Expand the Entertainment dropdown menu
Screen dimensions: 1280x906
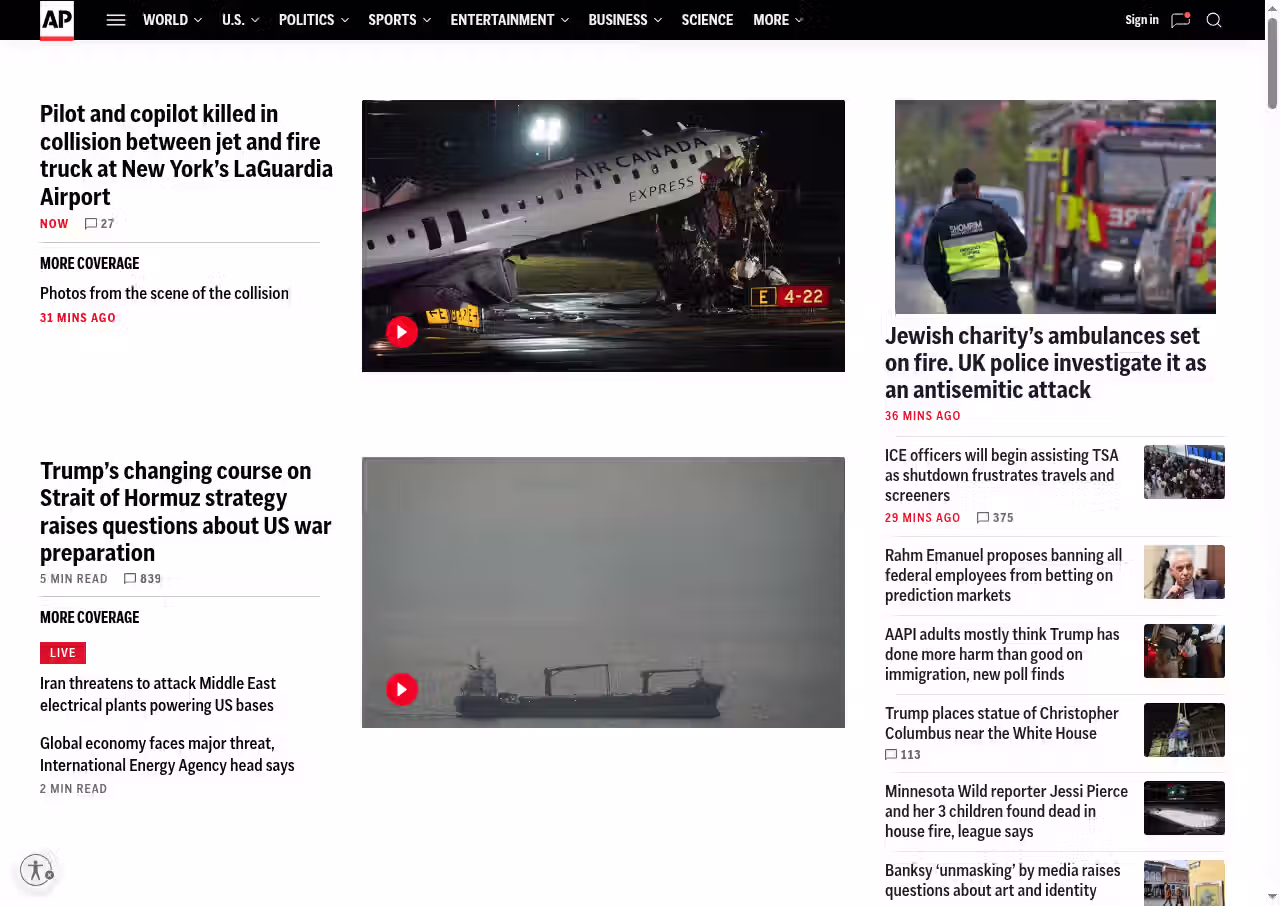coord(509,20)
